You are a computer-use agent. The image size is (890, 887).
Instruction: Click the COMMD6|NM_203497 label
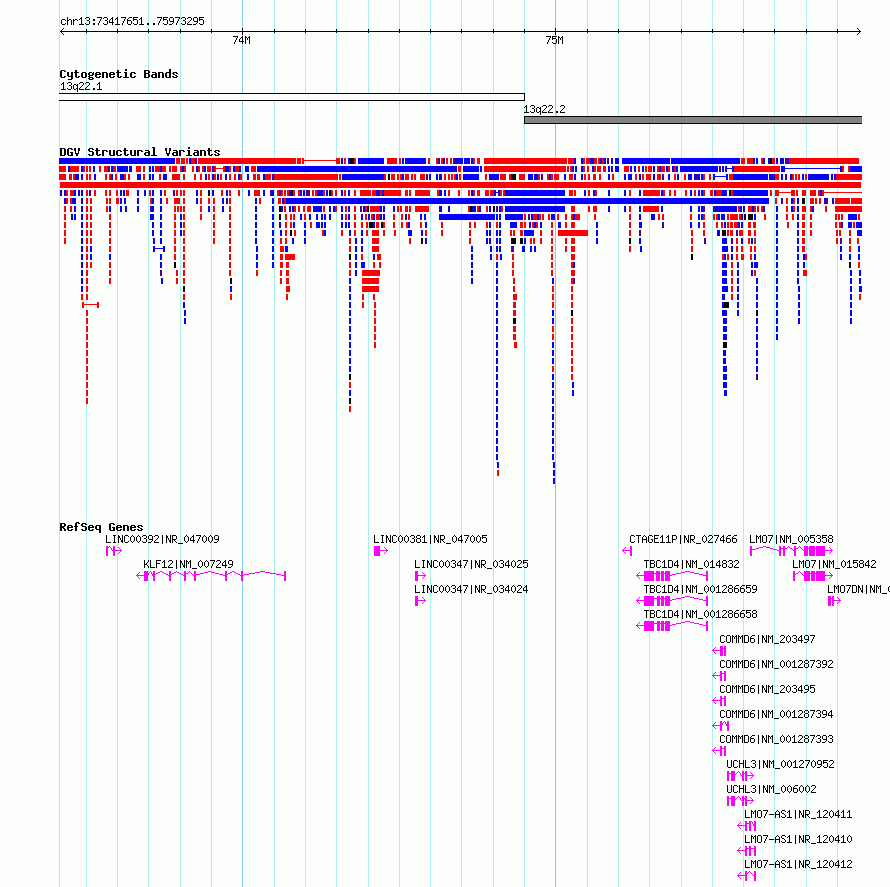(767, 639)
